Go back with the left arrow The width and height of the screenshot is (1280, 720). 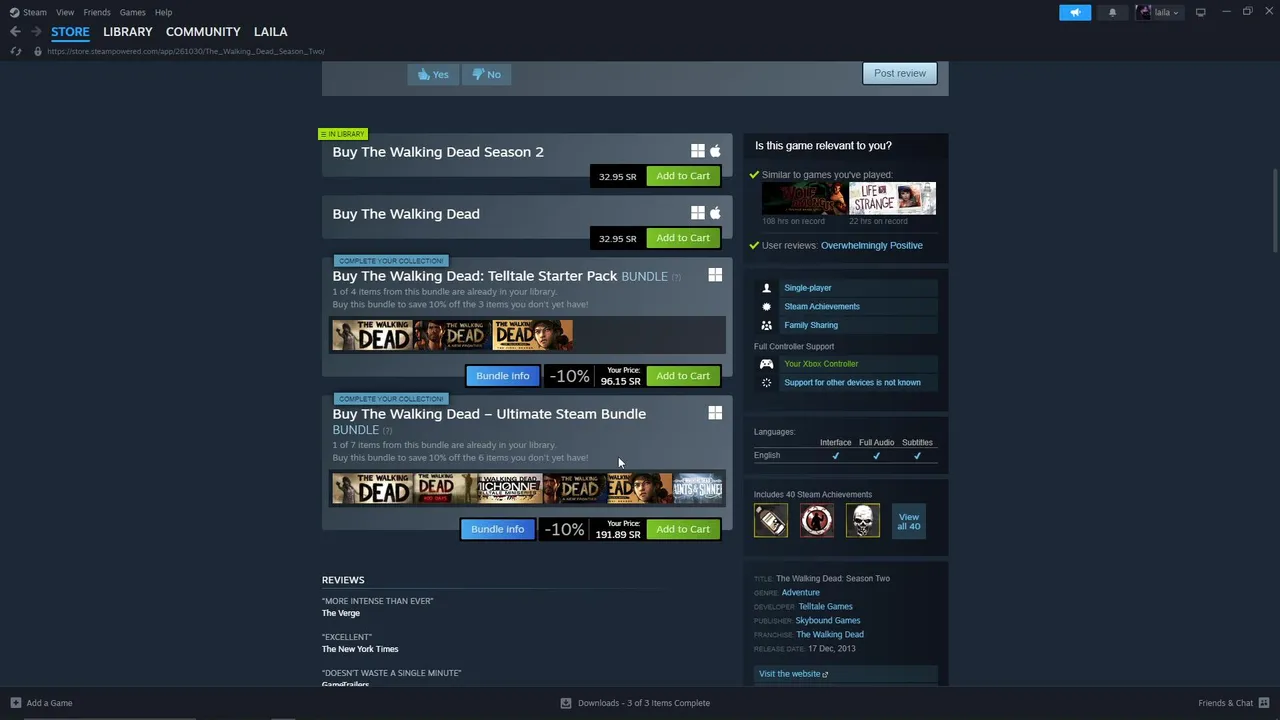15,32
